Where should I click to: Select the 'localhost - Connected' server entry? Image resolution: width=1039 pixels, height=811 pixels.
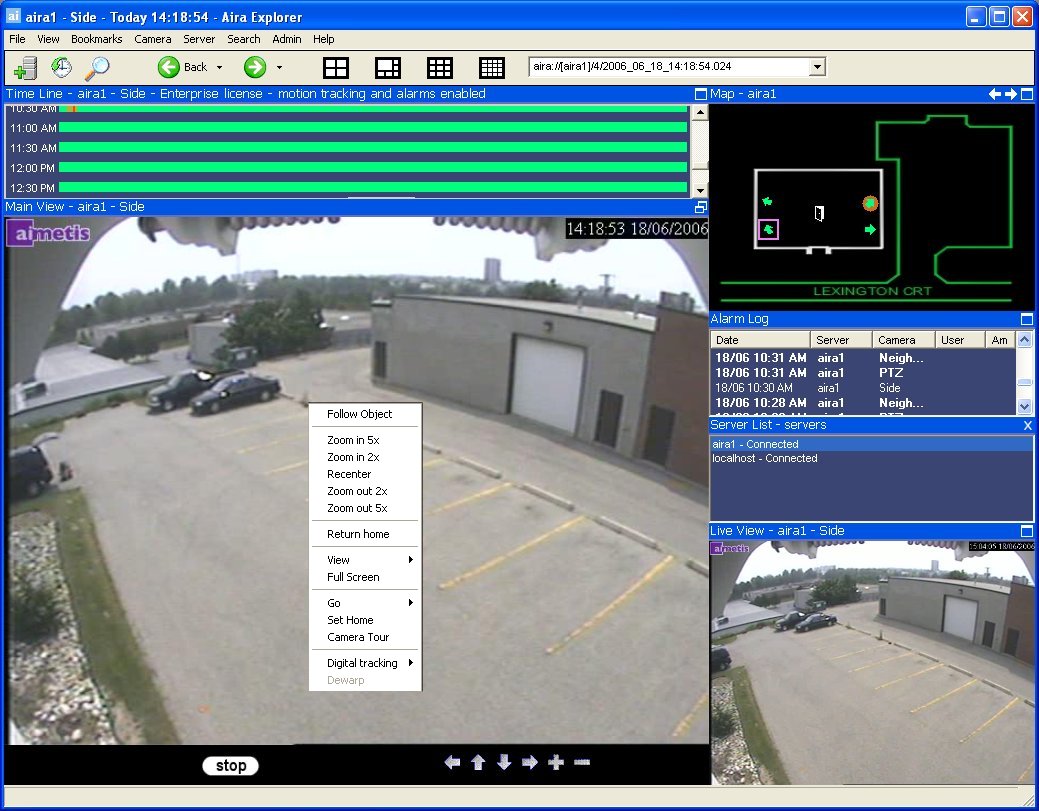click(871, 459)
